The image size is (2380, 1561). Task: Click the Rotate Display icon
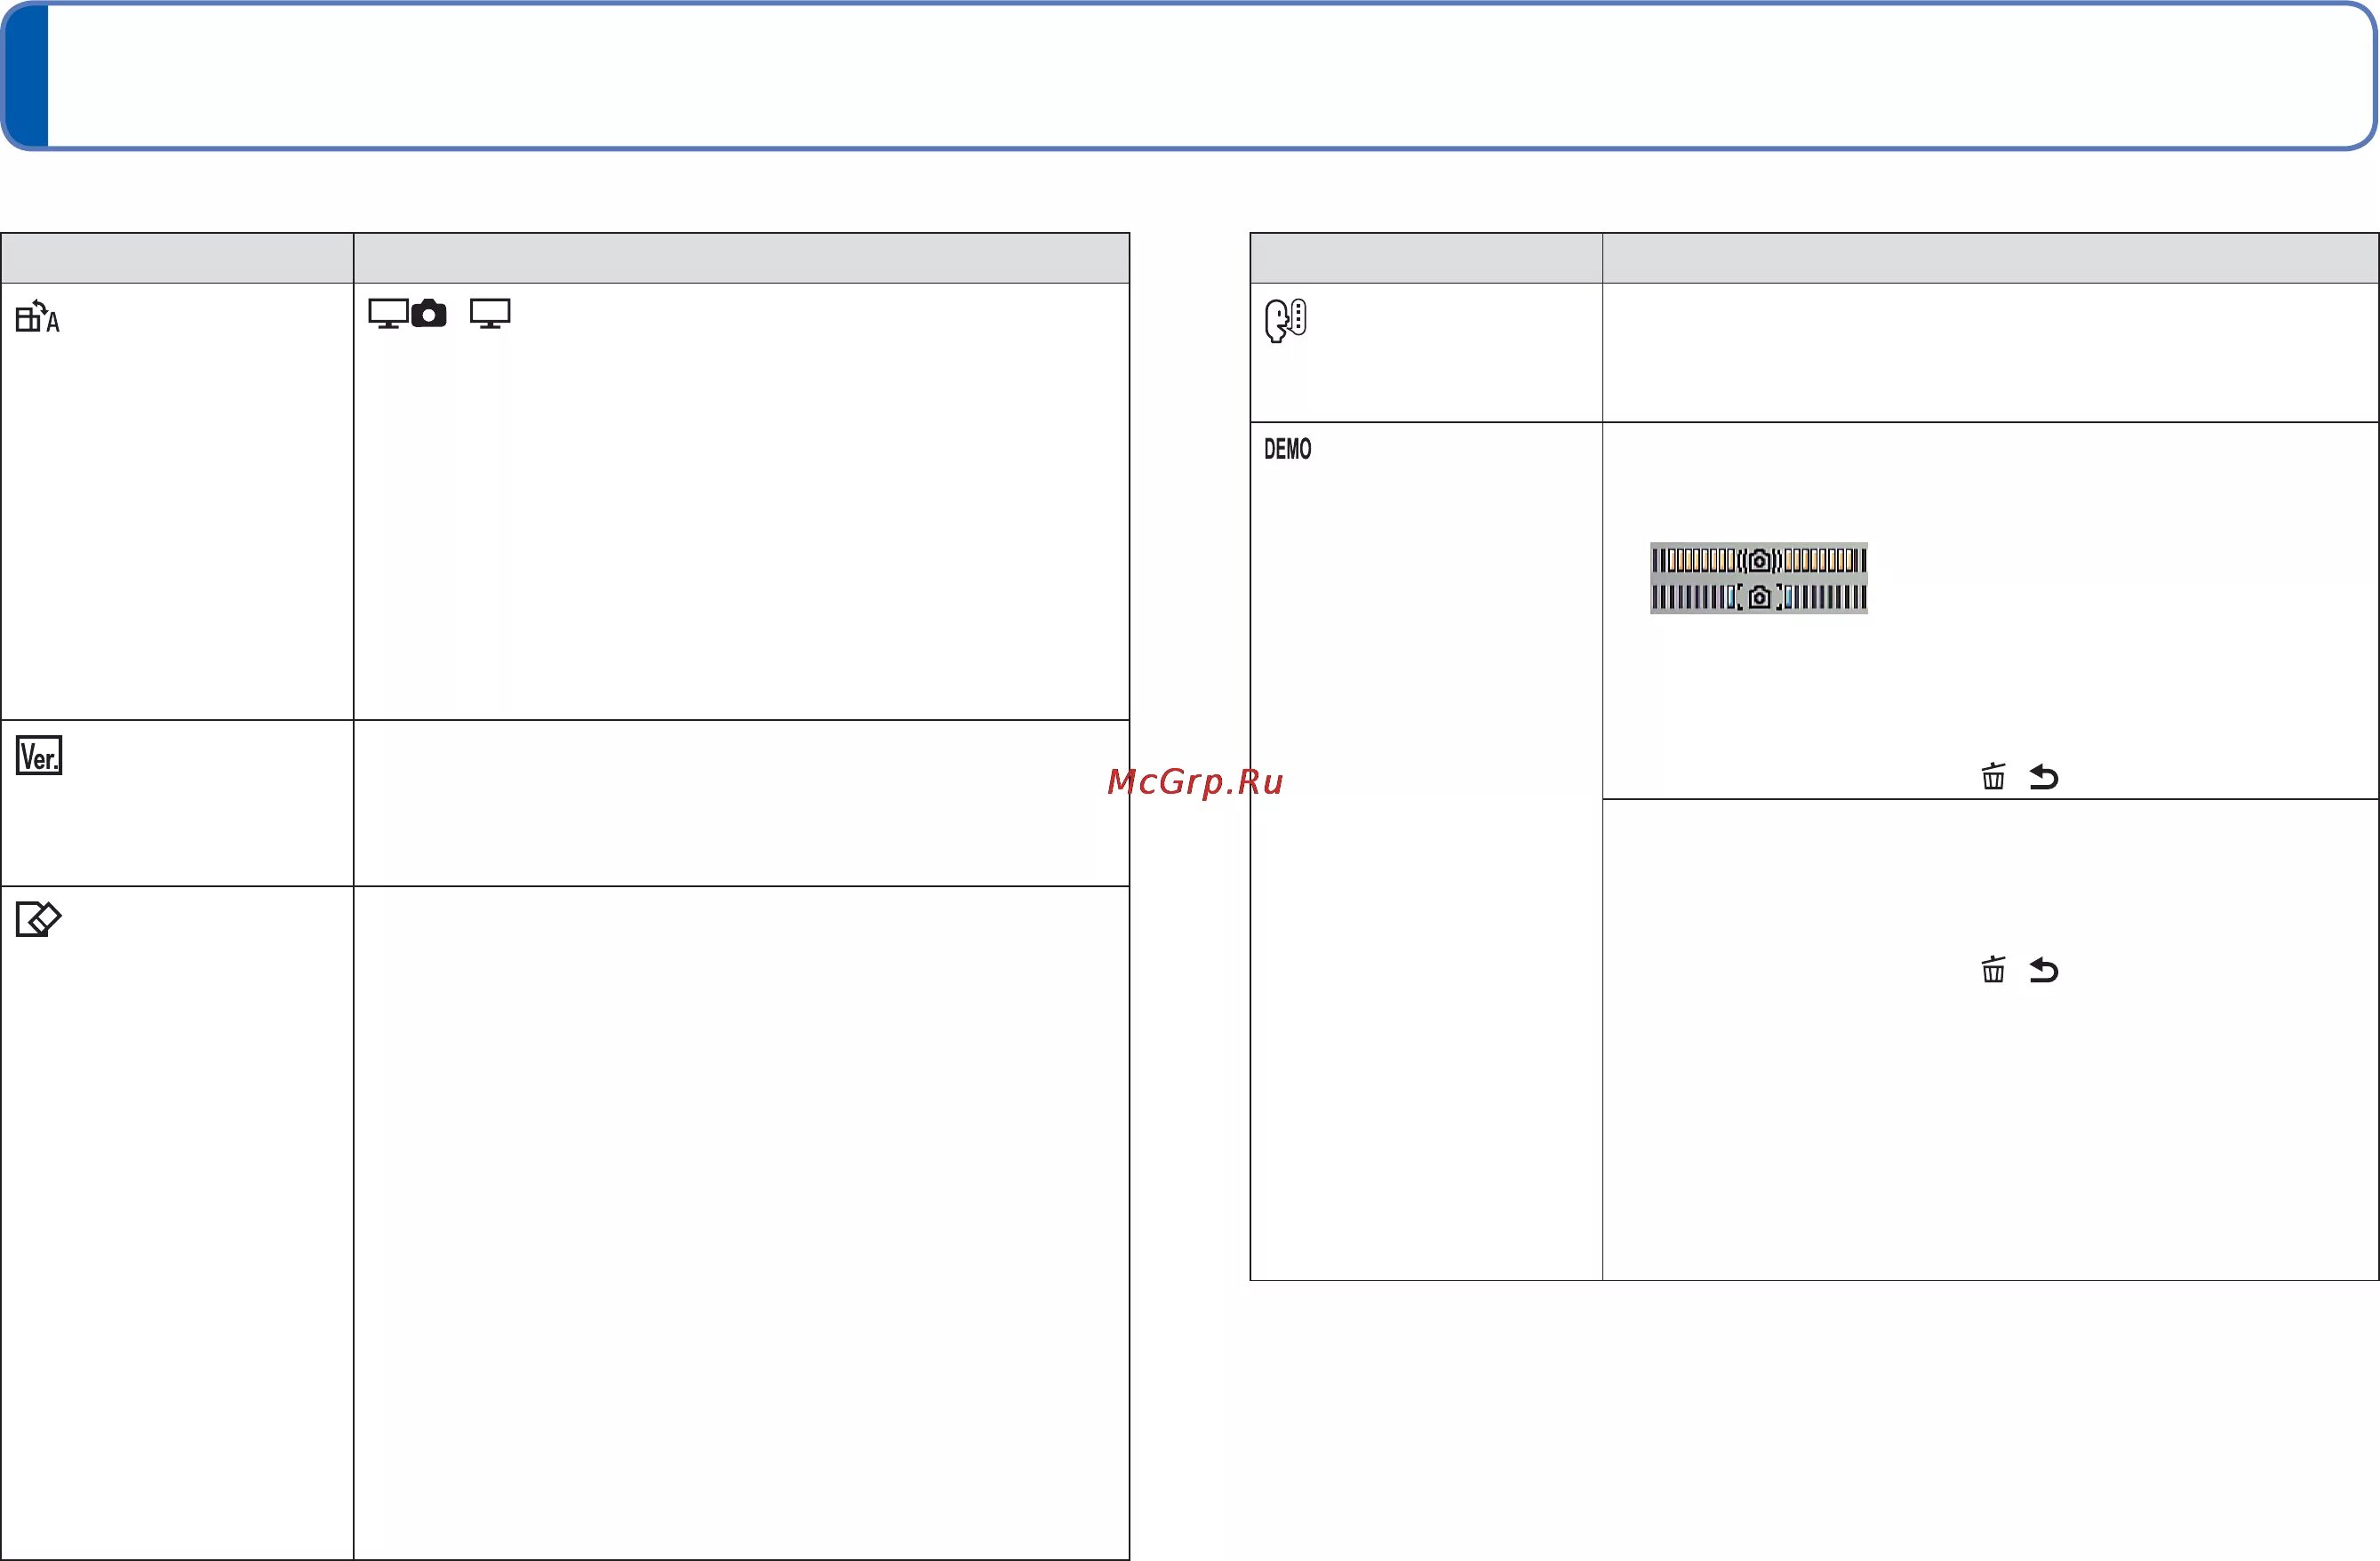pos(37,317)
